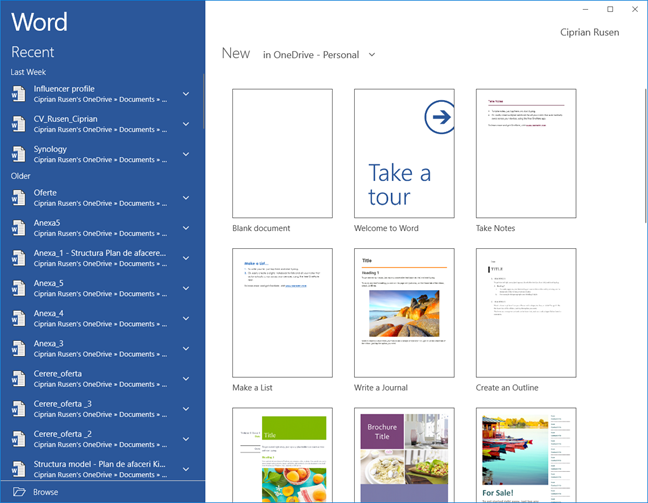Click the Browse button
The image size is (648, 503).
click(x=102, y=492)
